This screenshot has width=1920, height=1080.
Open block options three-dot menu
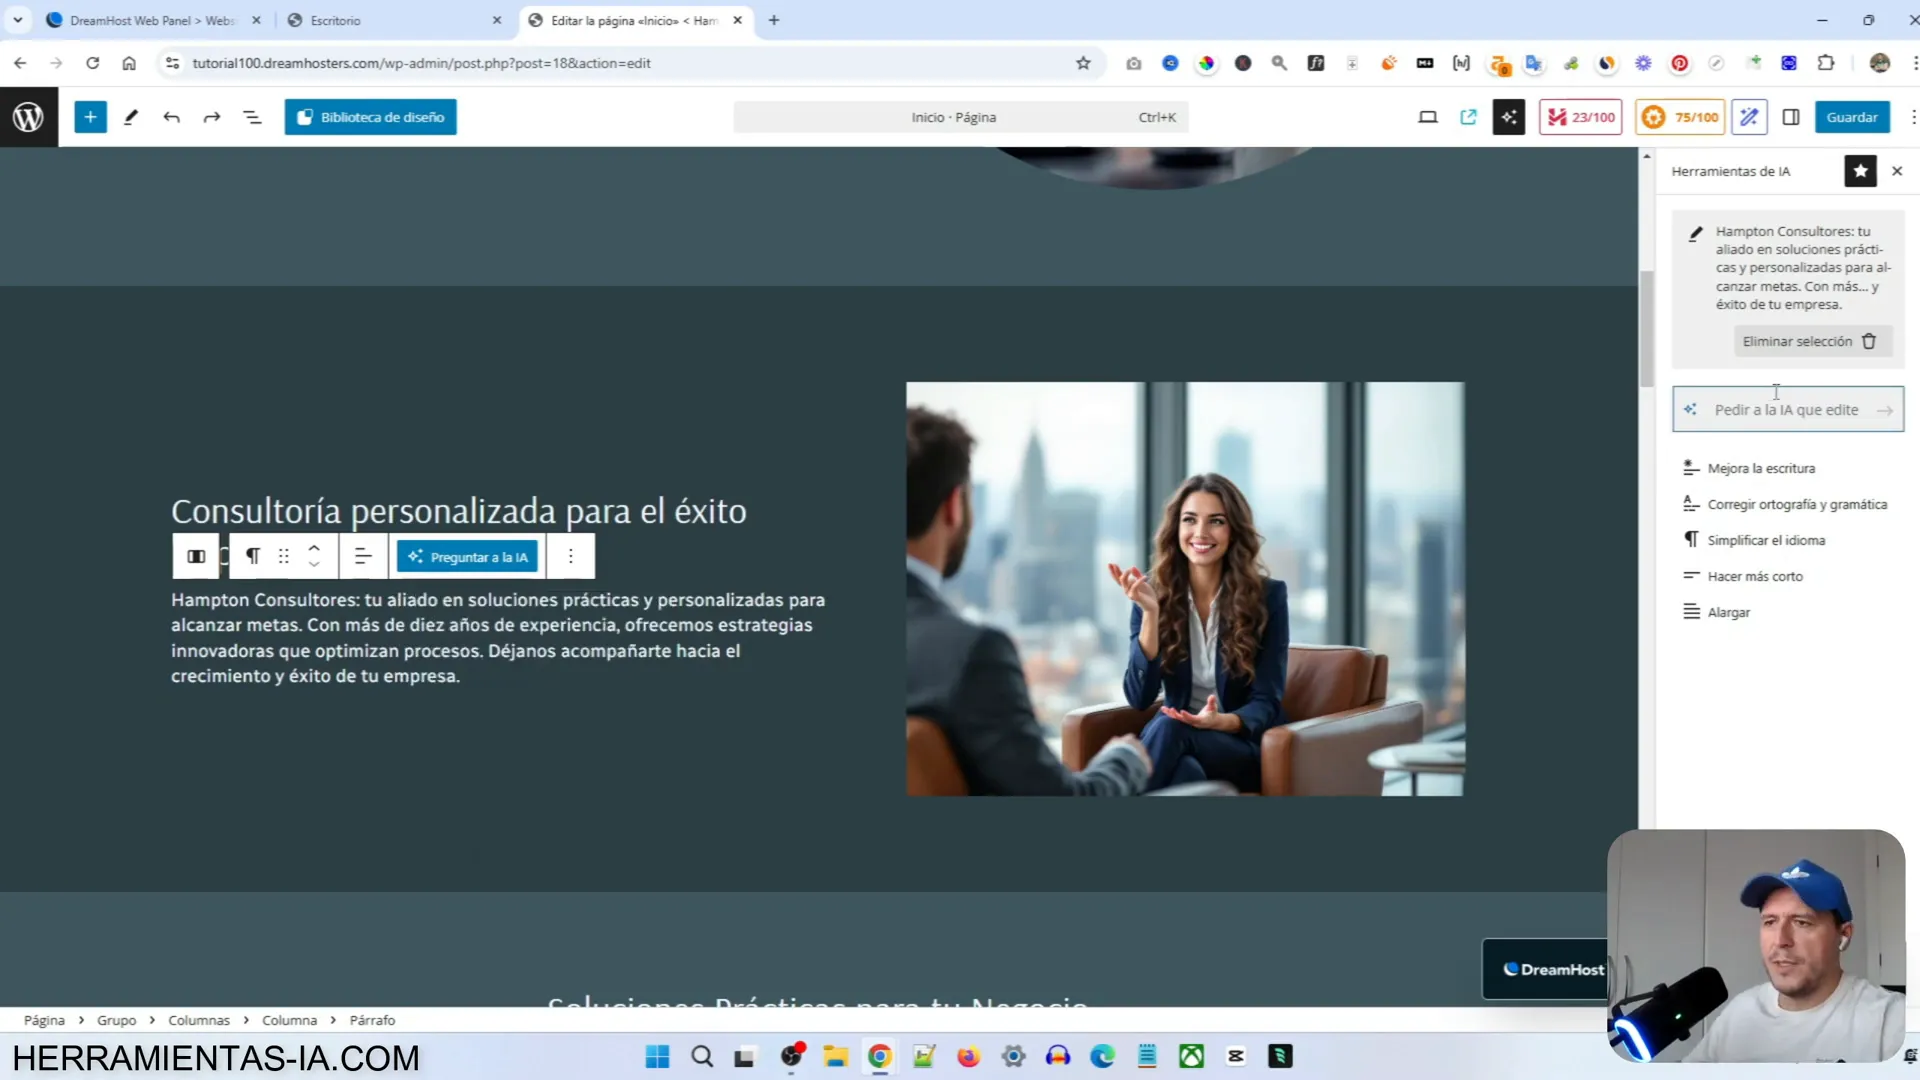point(571,556)
